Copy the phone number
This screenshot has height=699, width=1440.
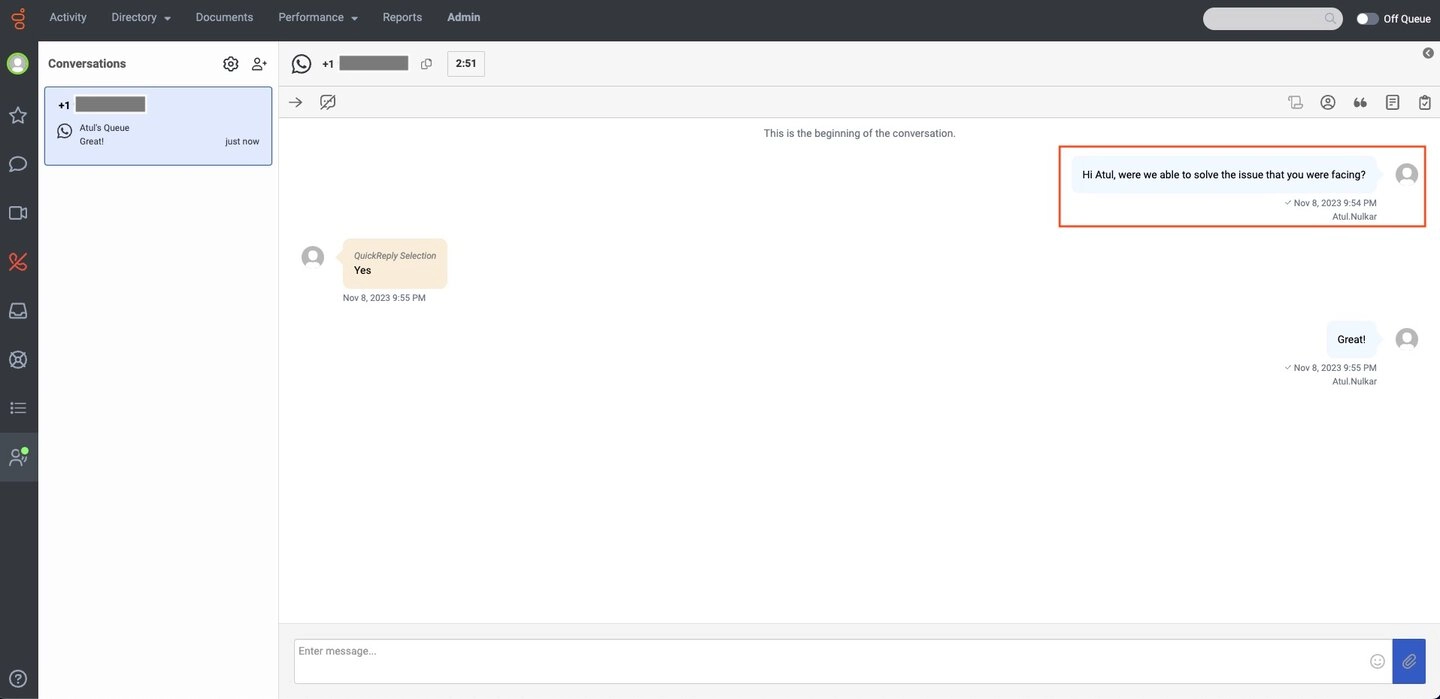[427, 64]
